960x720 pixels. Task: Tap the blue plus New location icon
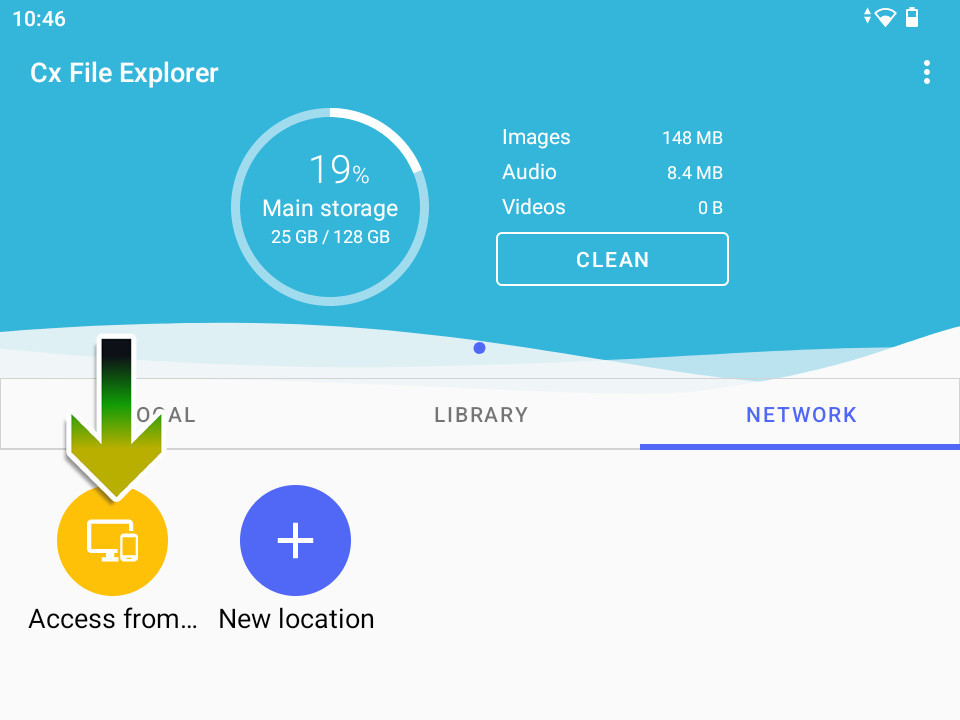pyautogui.click(x=295, y=540)
